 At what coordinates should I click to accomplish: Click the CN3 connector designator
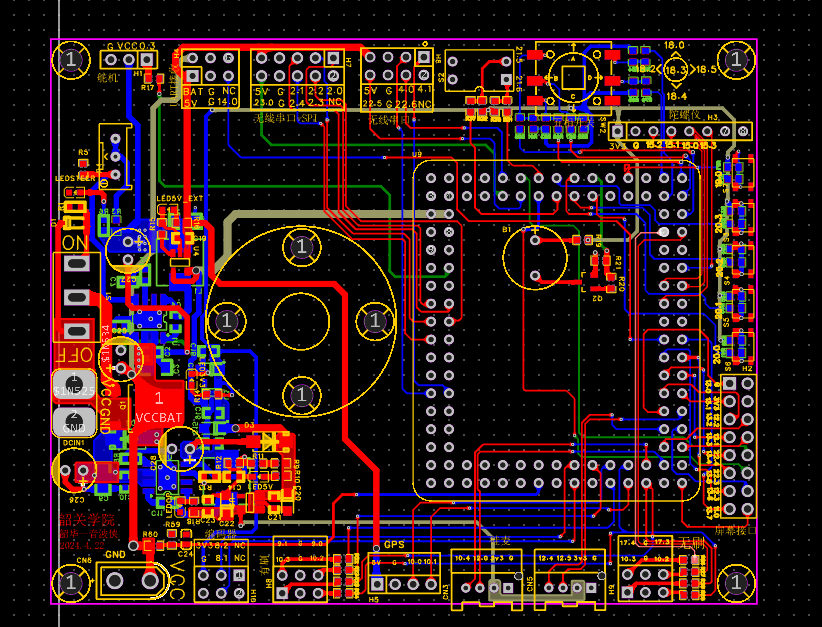[x=446, y=591]
